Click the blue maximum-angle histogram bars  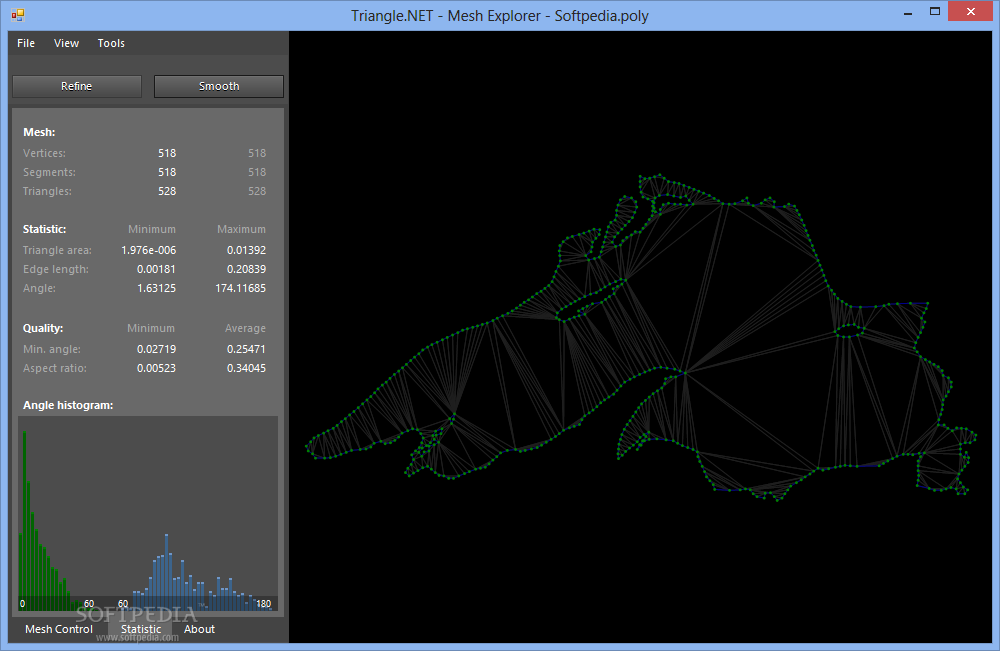(x=198, y=574)
